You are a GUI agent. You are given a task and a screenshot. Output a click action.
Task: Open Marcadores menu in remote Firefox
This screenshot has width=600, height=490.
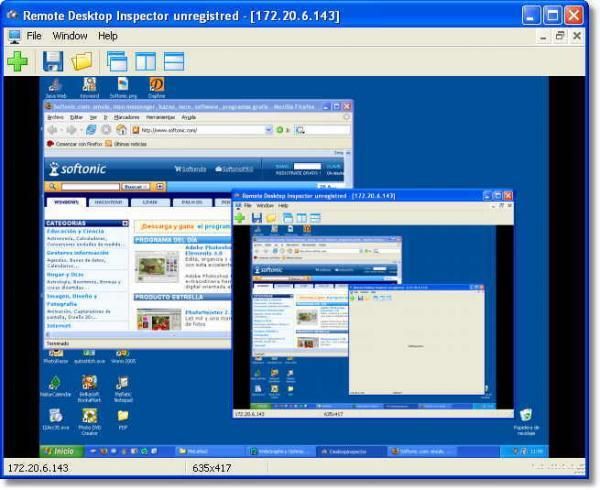click(x=127, y=117)
